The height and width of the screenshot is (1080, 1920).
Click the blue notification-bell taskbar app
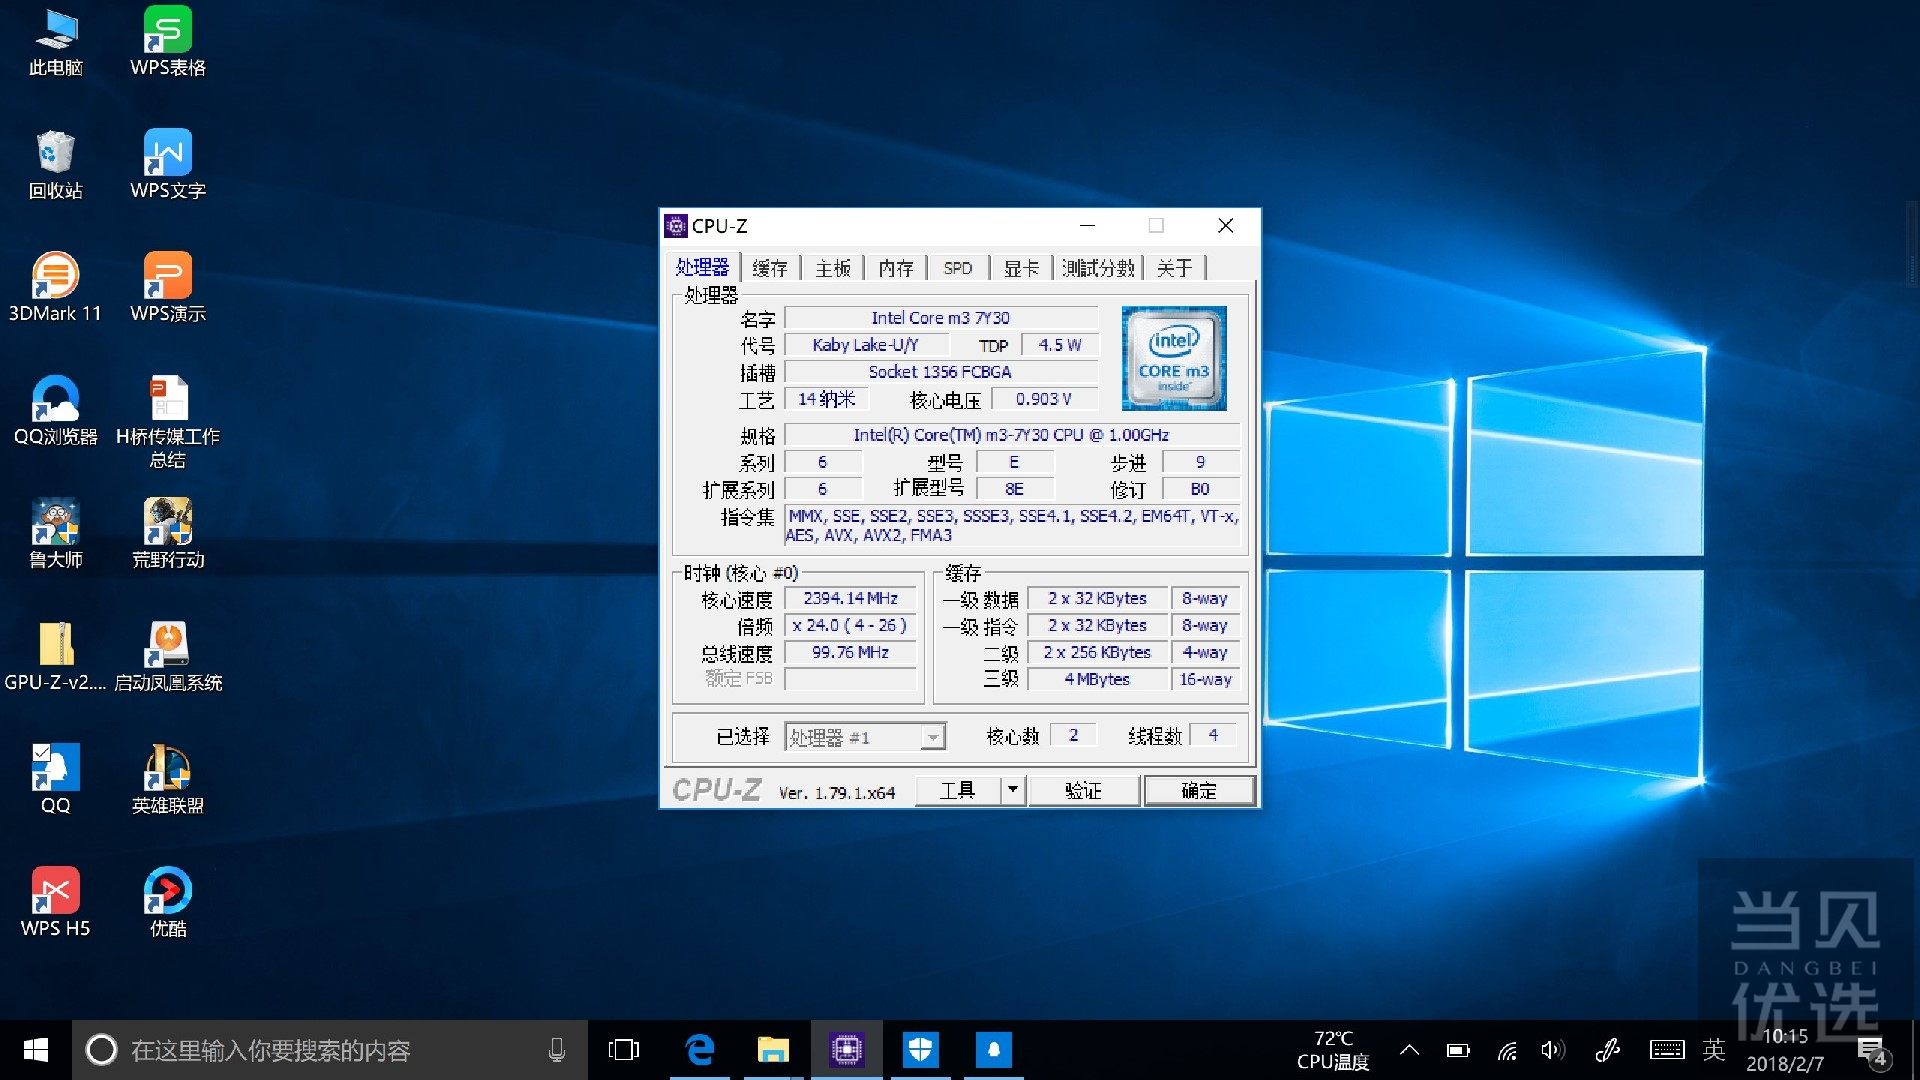click(x=994, y=1050)
